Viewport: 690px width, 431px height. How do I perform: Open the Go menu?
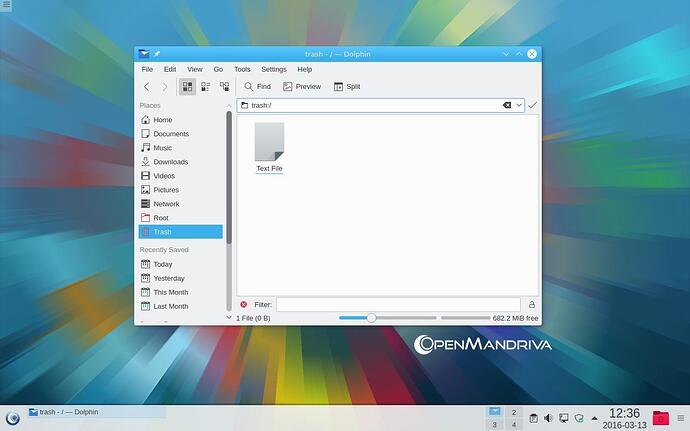218,69
